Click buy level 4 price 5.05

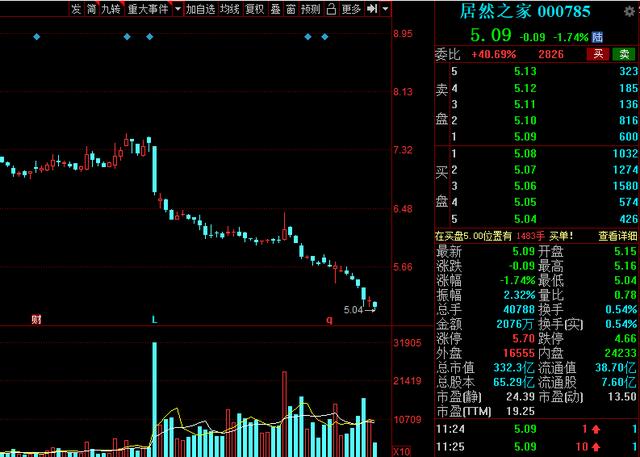525,202
